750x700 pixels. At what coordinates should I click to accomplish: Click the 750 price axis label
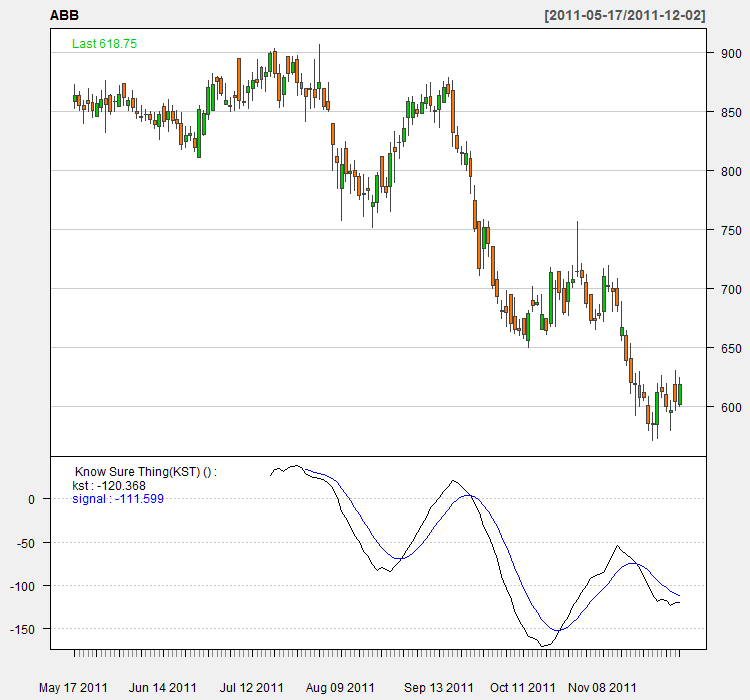pyautogui.click(x=731, y=231)
